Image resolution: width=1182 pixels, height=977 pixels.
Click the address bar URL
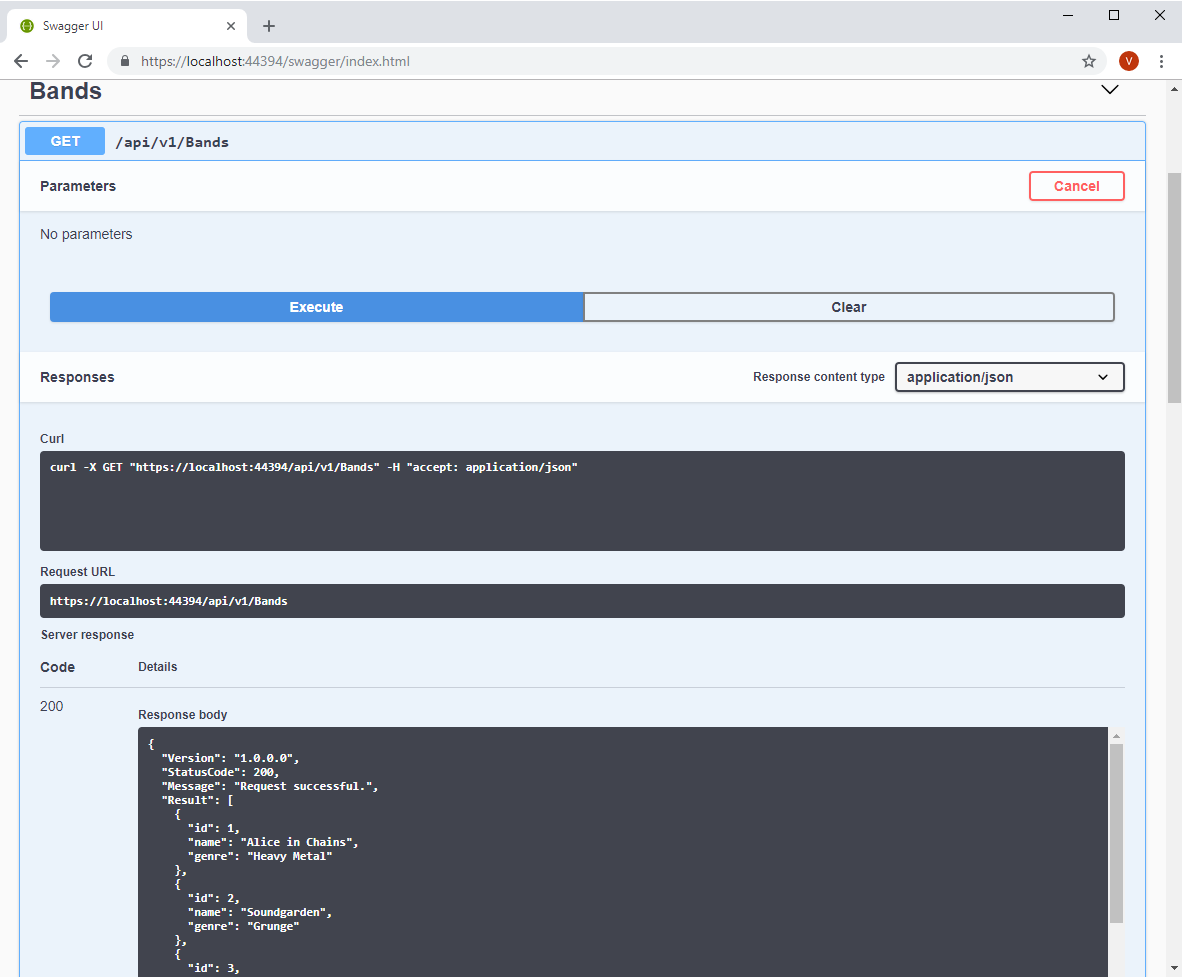(275, 61)
